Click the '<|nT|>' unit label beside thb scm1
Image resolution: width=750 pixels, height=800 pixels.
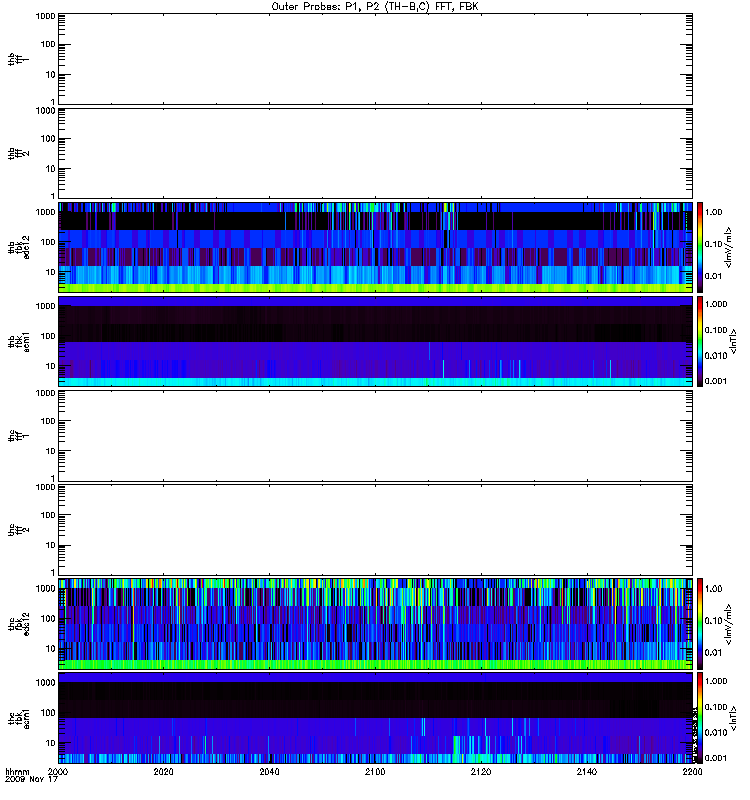click(734, 341)
